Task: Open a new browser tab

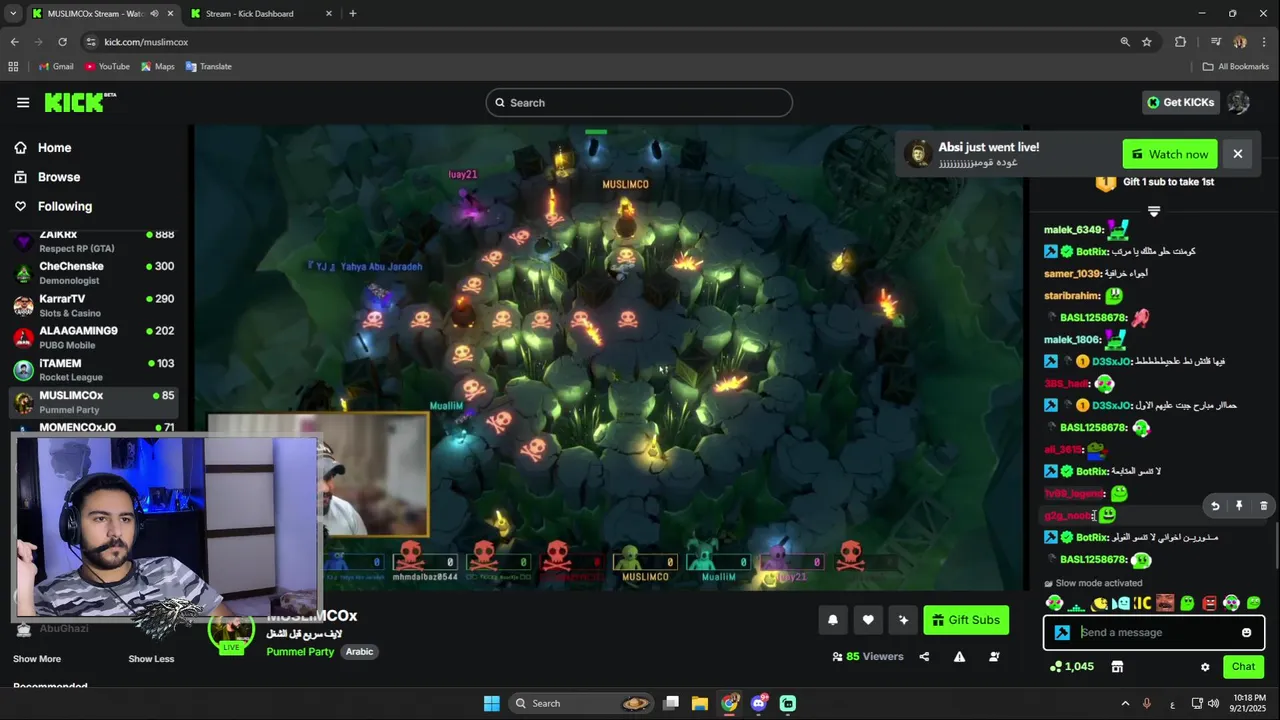Action: (x=352, y=14)
